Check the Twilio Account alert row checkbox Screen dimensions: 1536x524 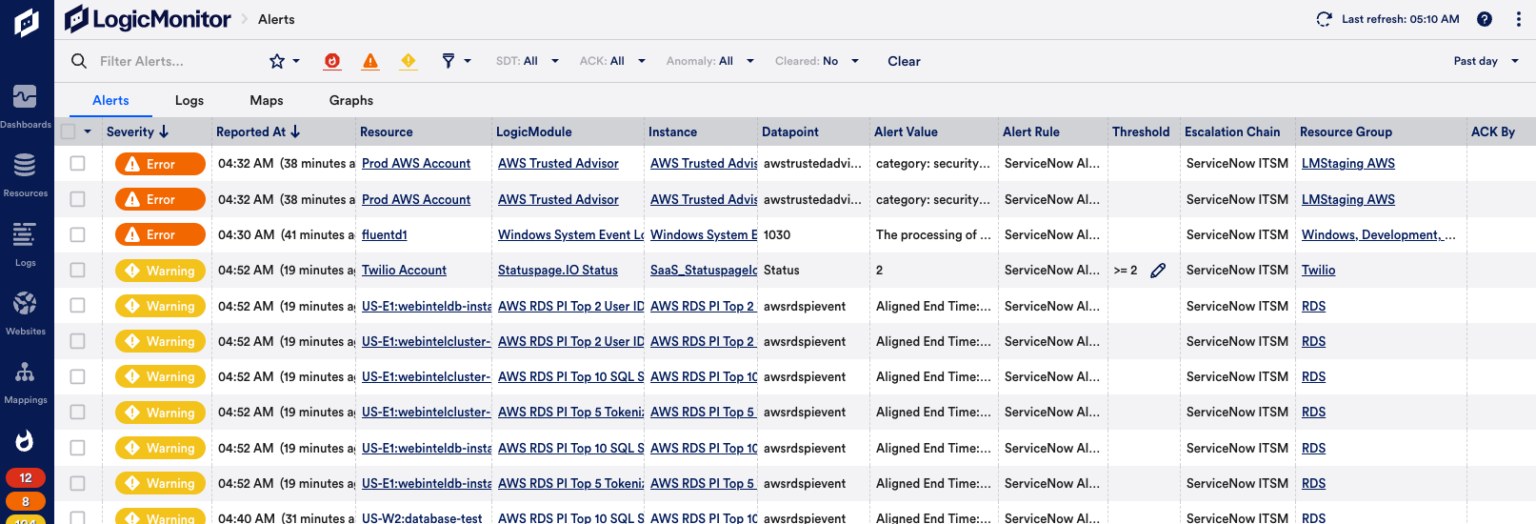77,270
